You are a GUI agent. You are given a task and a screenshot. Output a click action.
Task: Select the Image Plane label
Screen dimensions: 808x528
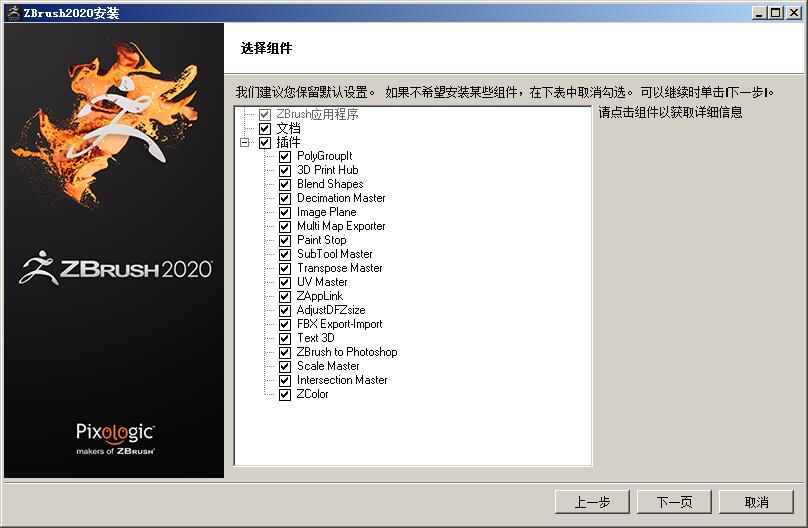[x=327, y=212]
